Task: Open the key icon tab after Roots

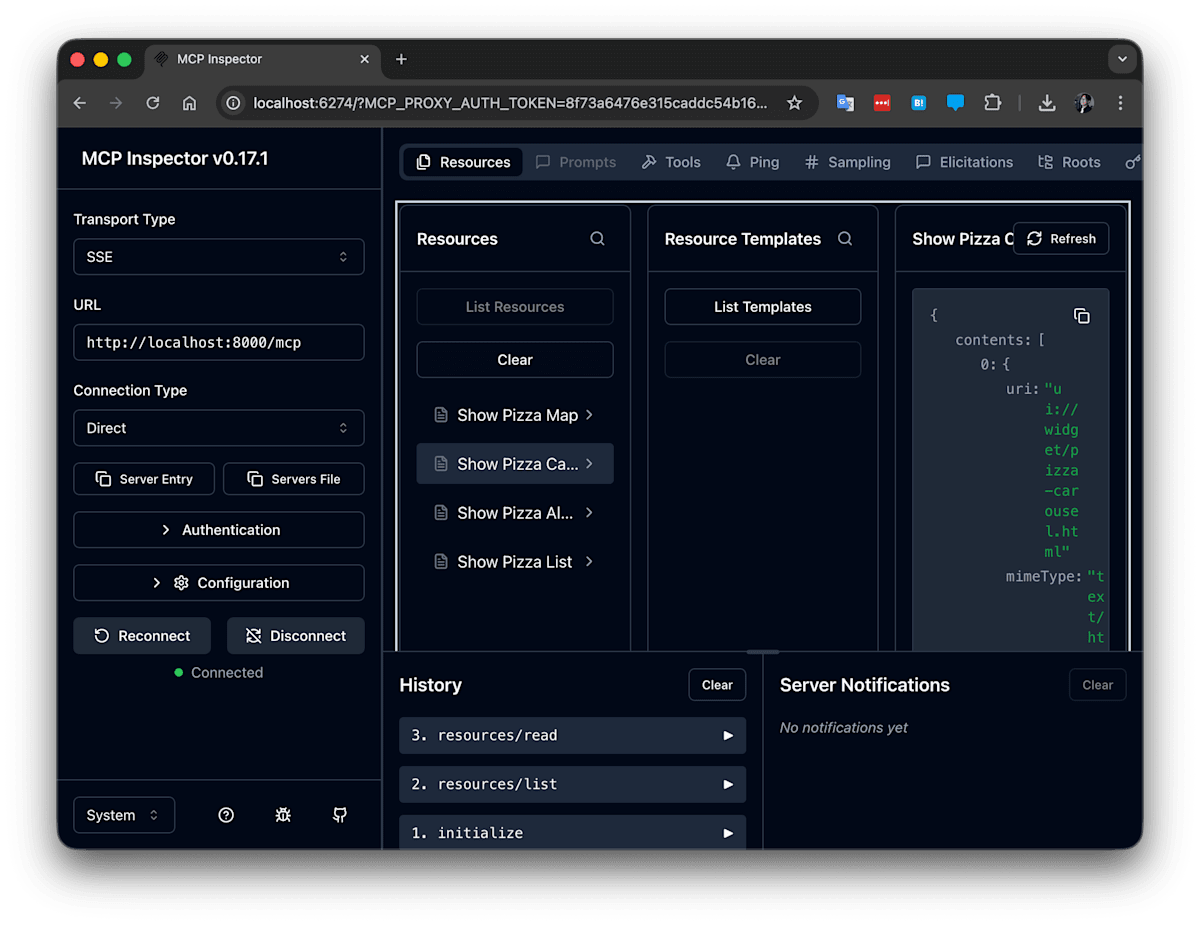Action: (1133, 162)
